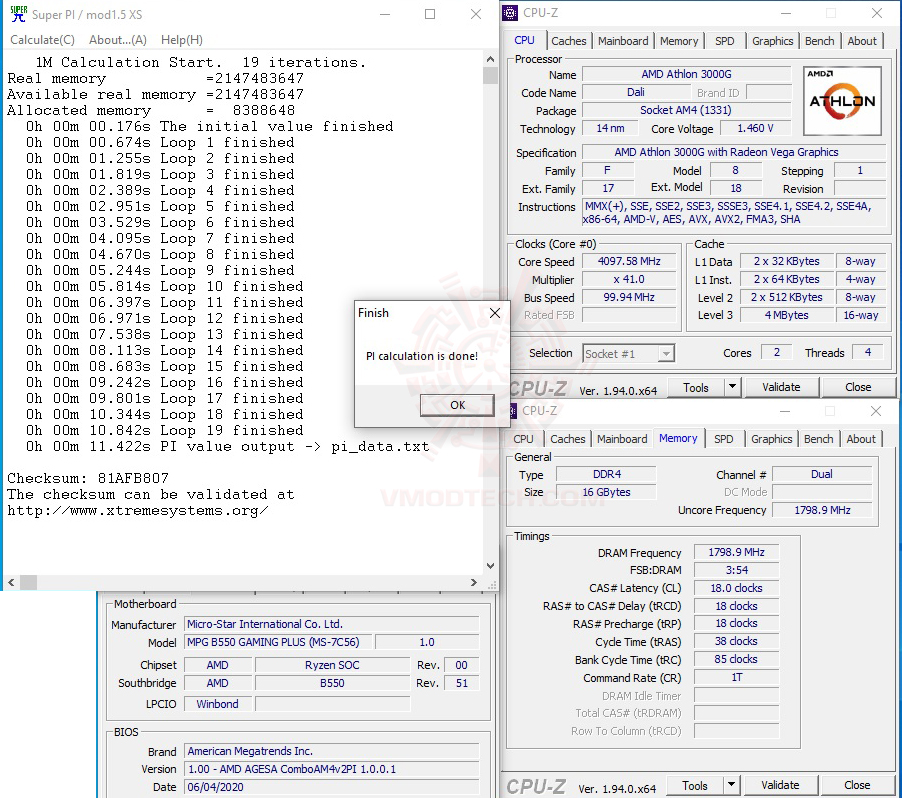Switch to Bench tab in lower CPU-Z window
Viewport: 902px width, 798px height.
pyautogui.click(x=818, y=439)
